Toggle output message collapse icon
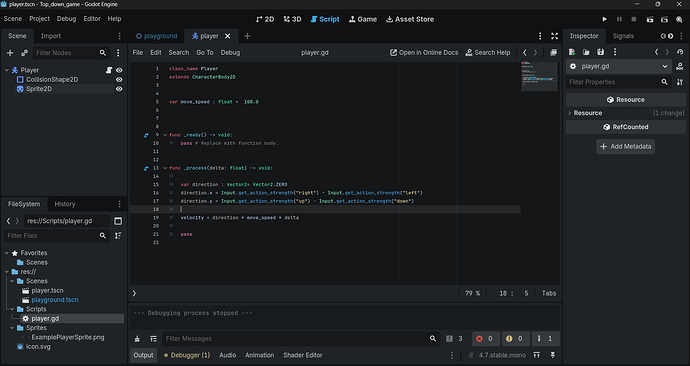This screenshot has width=690, height=366. click(x=153, y=339)
